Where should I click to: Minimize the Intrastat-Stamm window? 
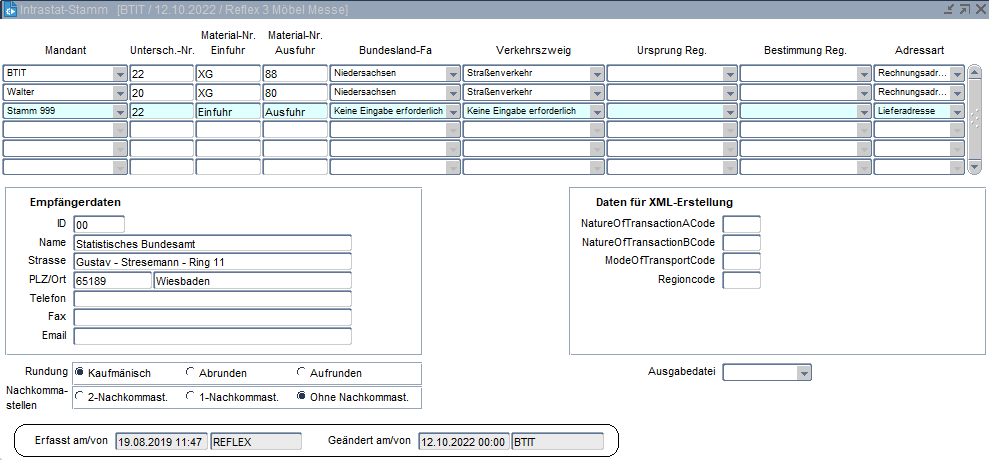948,9
